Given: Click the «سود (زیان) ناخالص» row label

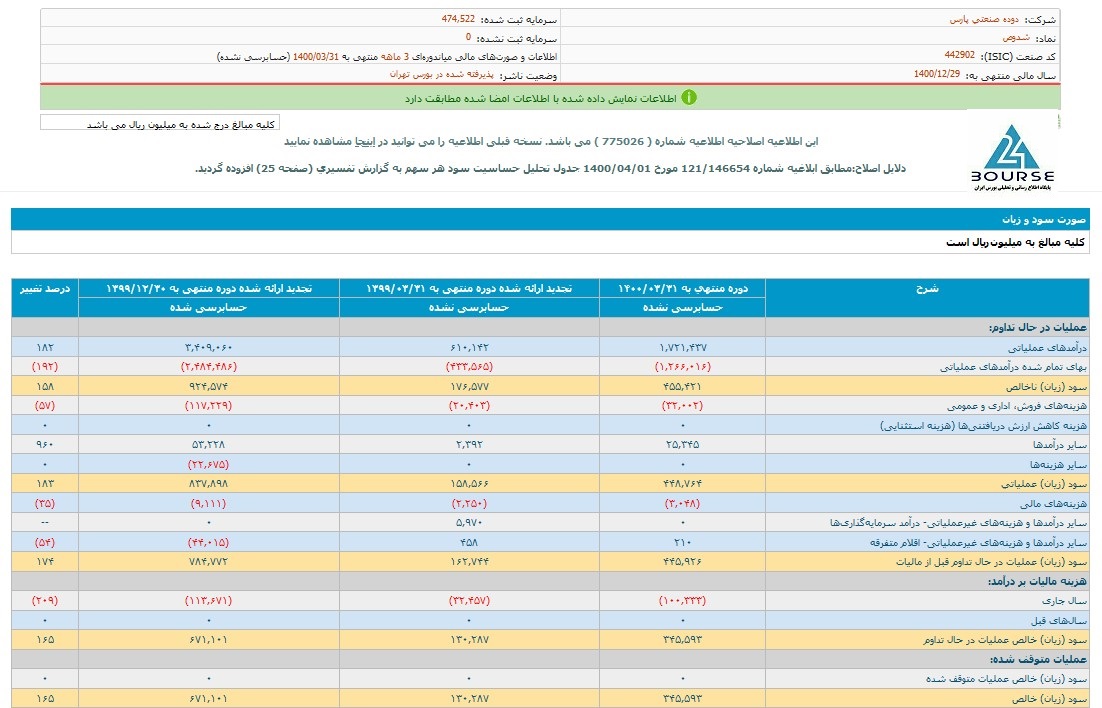Looking at the screenshot, I should click(1046, 387).
